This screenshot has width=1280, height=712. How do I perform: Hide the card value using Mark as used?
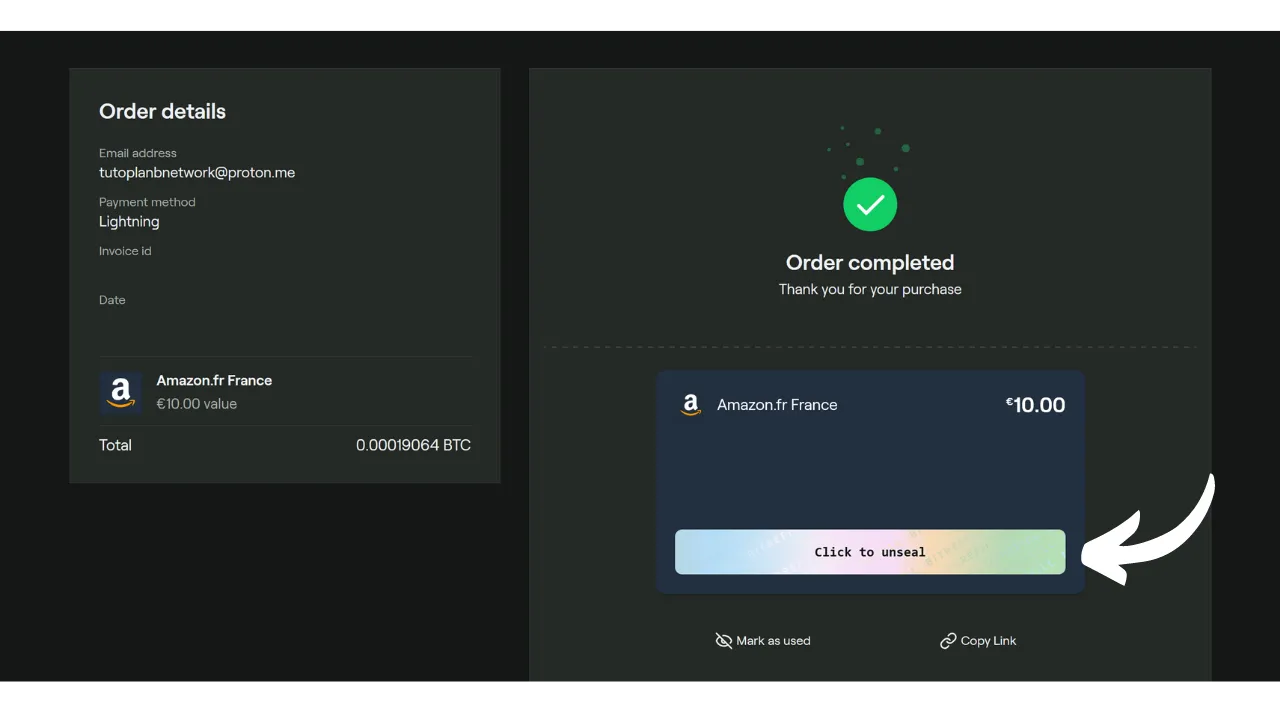(x=763, y=640)
